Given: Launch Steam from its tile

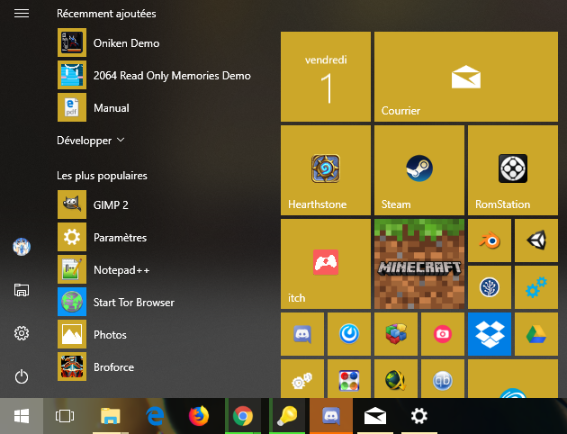Looking at the screenshot, I should pos(419,170).
